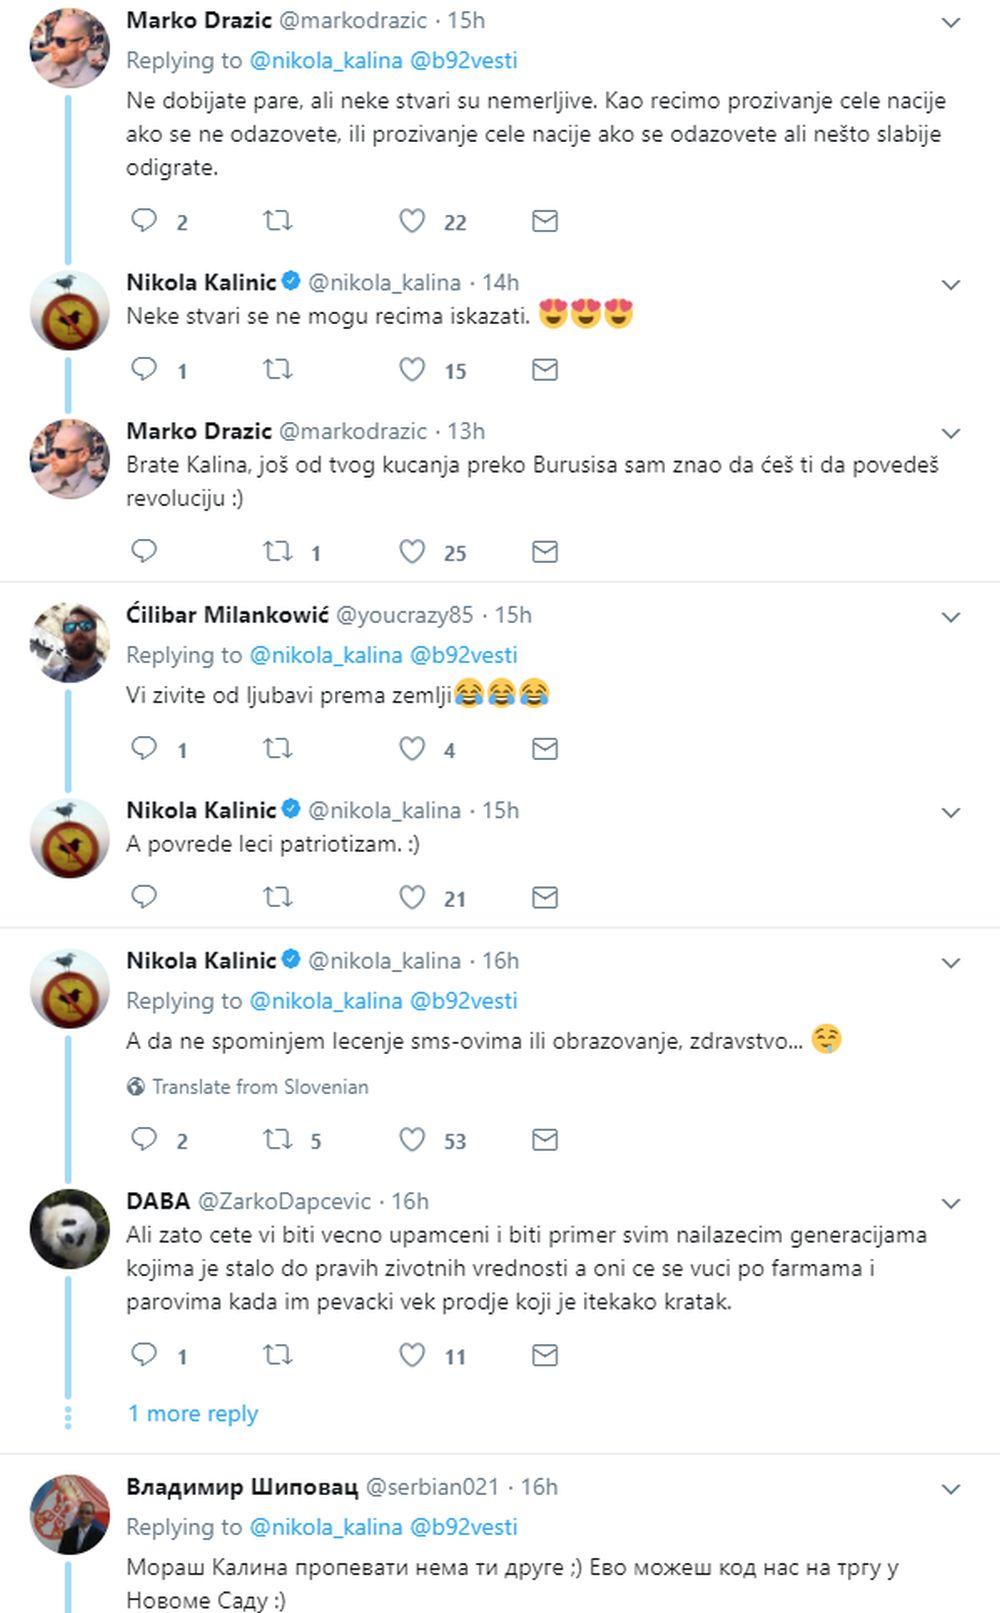Like DABA's tweet with 11 likes
The height and width of the screenshot is (1613, 1000).
[x=412, y=1355]
